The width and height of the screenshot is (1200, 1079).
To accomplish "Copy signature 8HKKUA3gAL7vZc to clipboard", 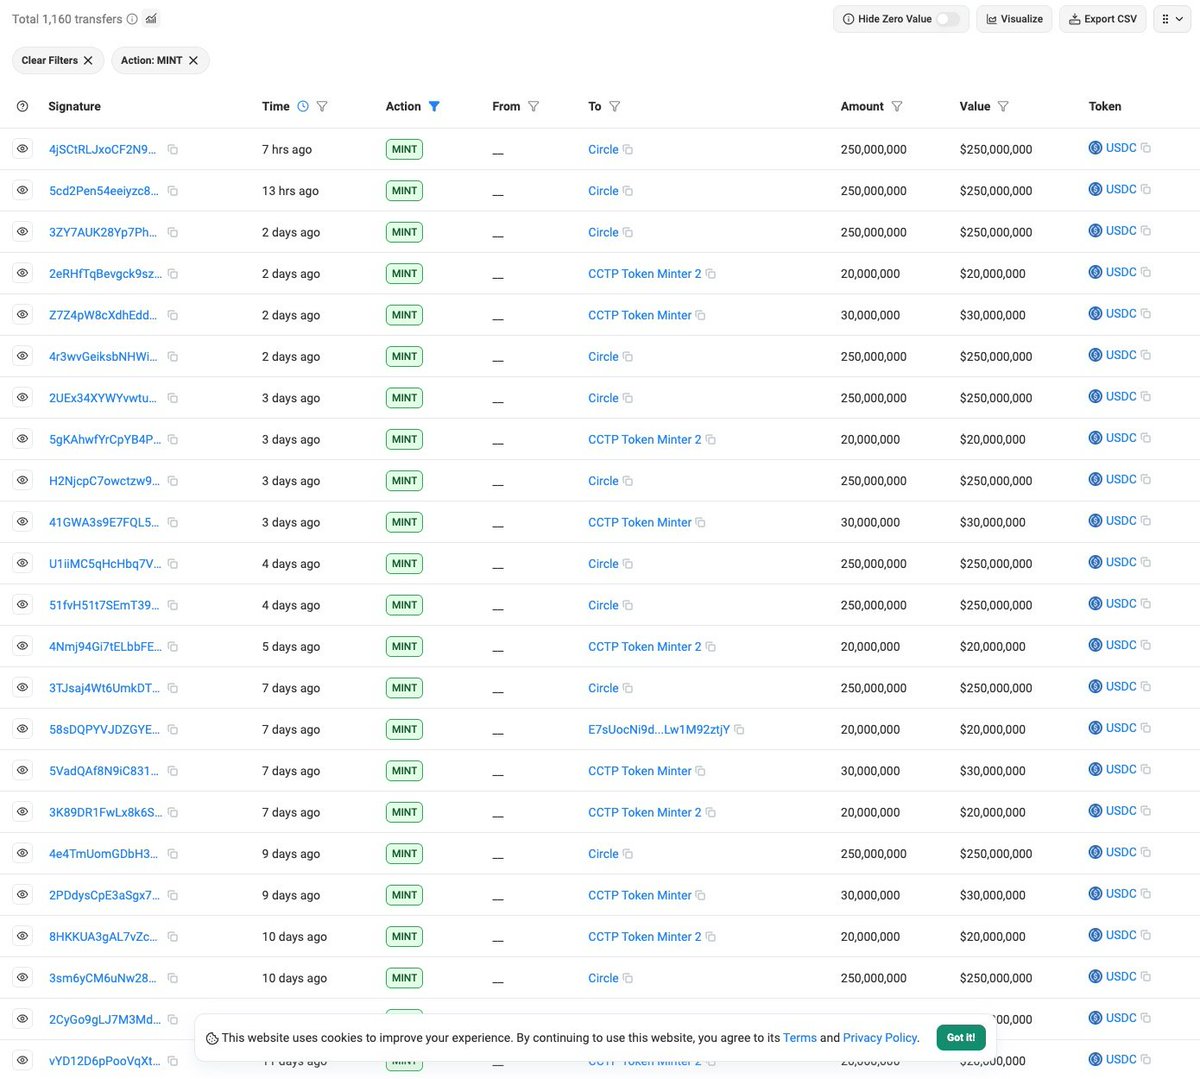I will coord(173,937).
